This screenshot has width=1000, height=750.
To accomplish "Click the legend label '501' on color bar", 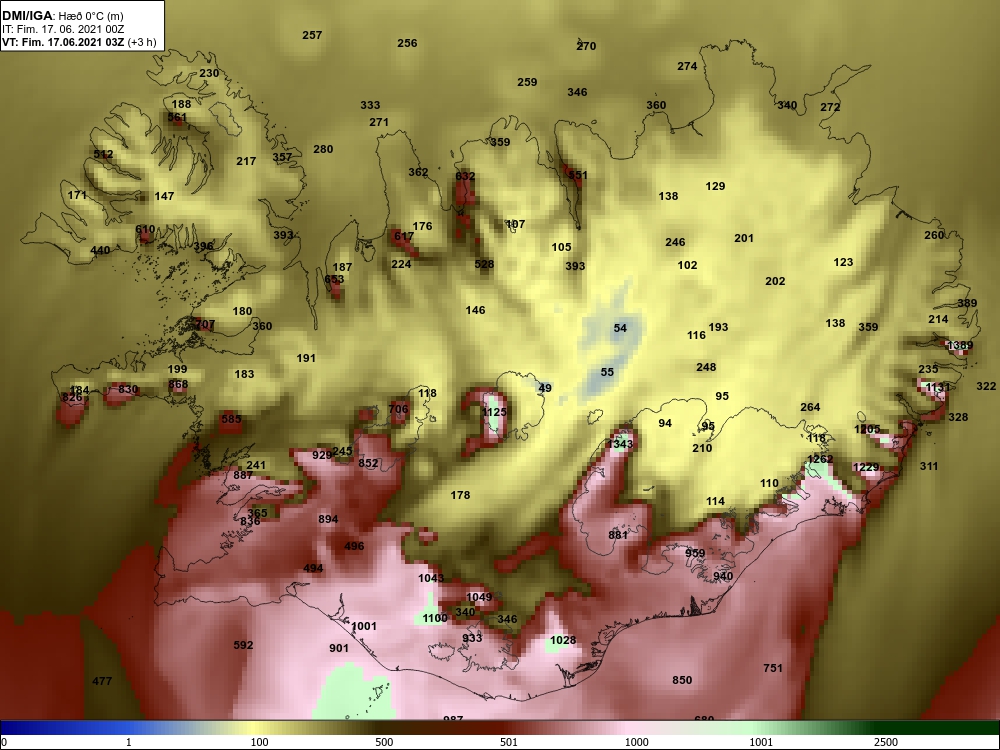I will [509, 742].
